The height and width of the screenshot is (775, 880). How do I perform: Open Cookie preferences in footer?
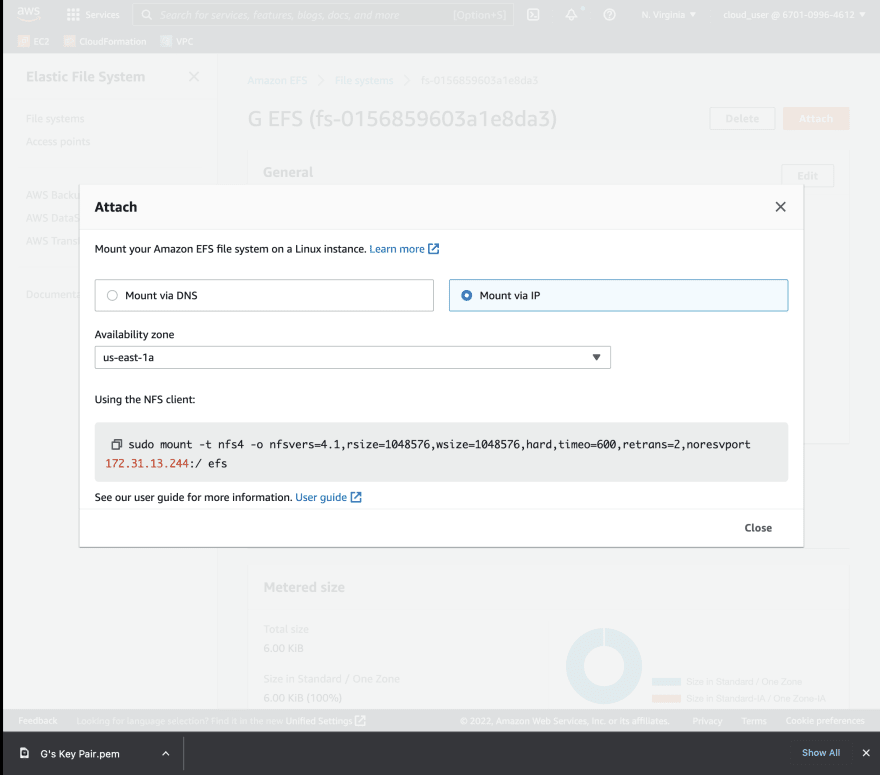click(x=825, y=721)
